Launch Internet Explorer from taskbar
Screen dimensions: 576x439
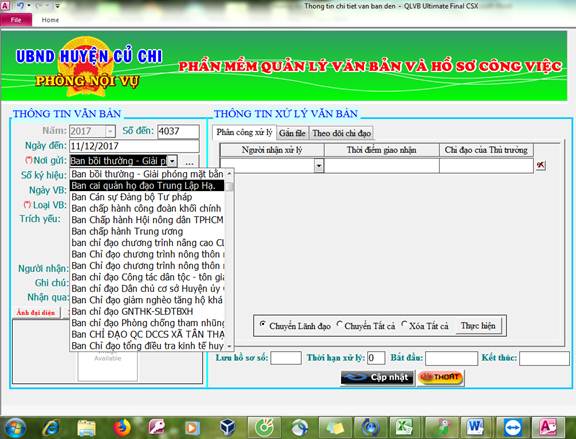click(x=51, y=428)
